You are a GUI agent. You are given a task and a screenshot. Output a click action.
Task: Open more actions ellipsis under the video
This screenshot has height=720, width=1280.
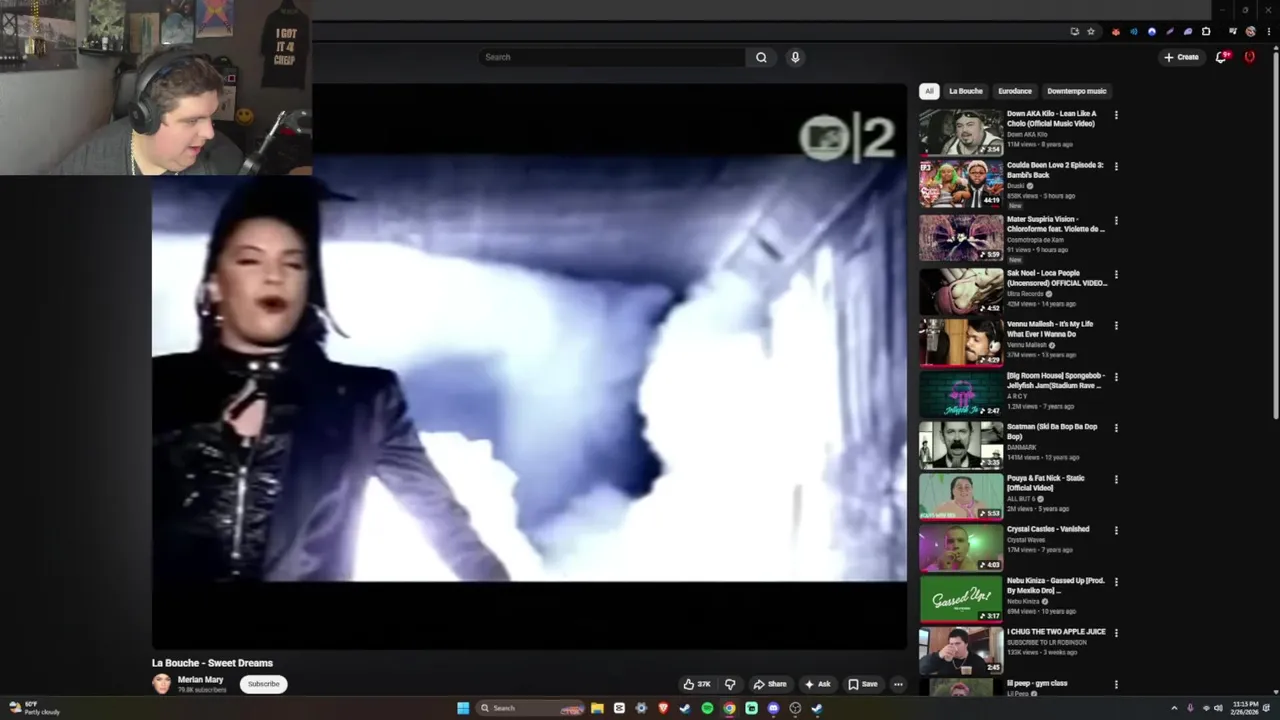coord(898,684)
